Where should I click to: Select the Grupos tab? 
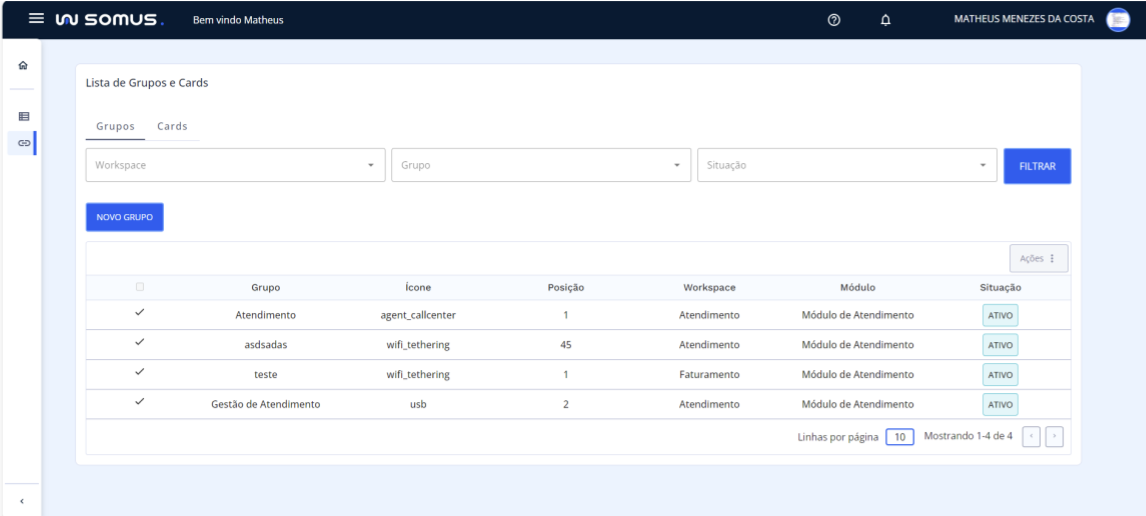click(x=115, y=126)
